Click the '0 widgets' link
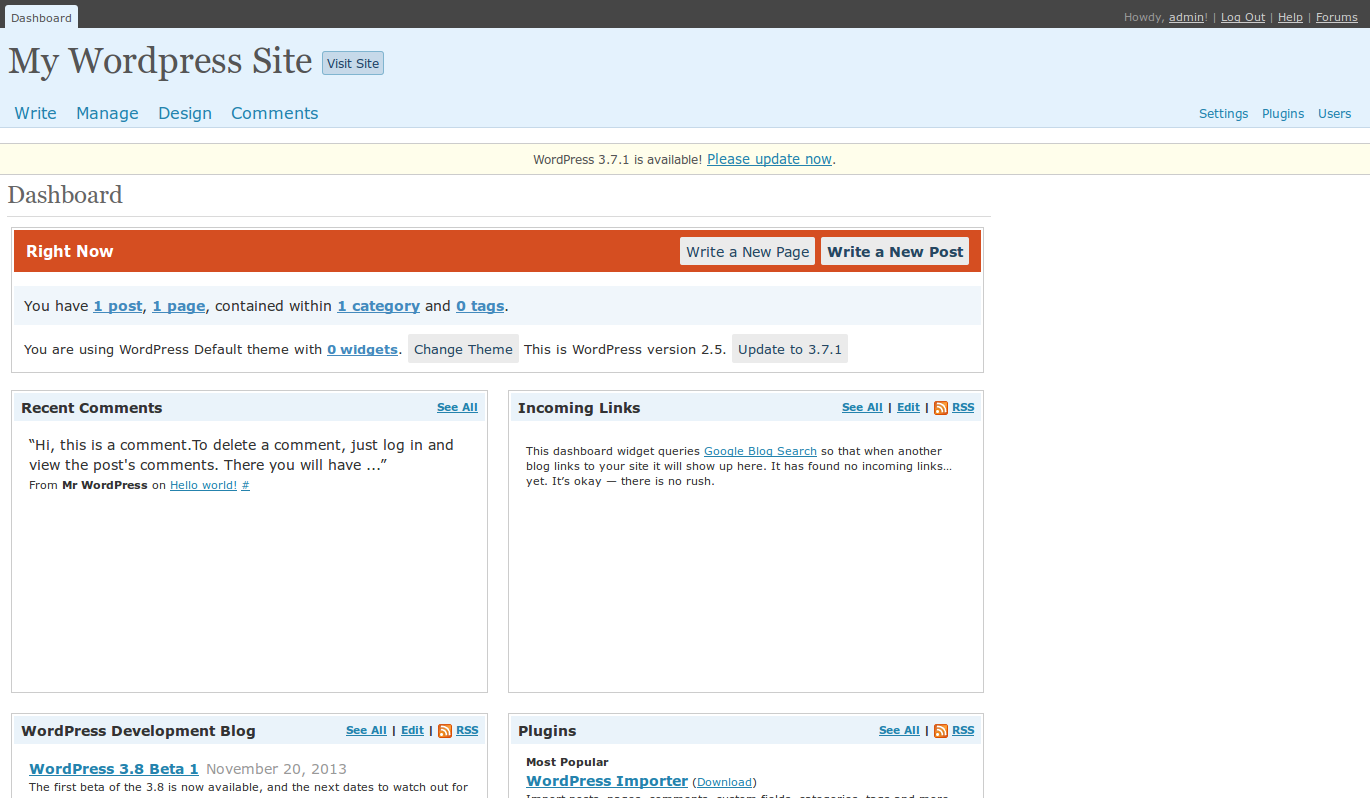 point(362,349)
